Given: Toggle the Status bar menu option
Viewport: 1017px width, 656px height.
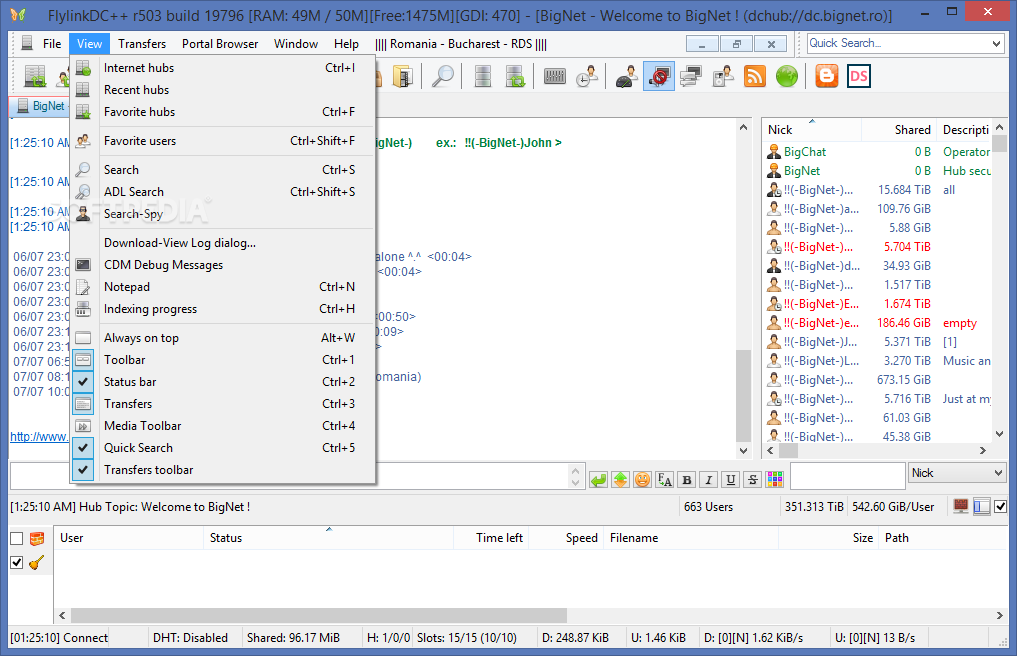Looking at the screenshot, I should click(x=223, y=382).
